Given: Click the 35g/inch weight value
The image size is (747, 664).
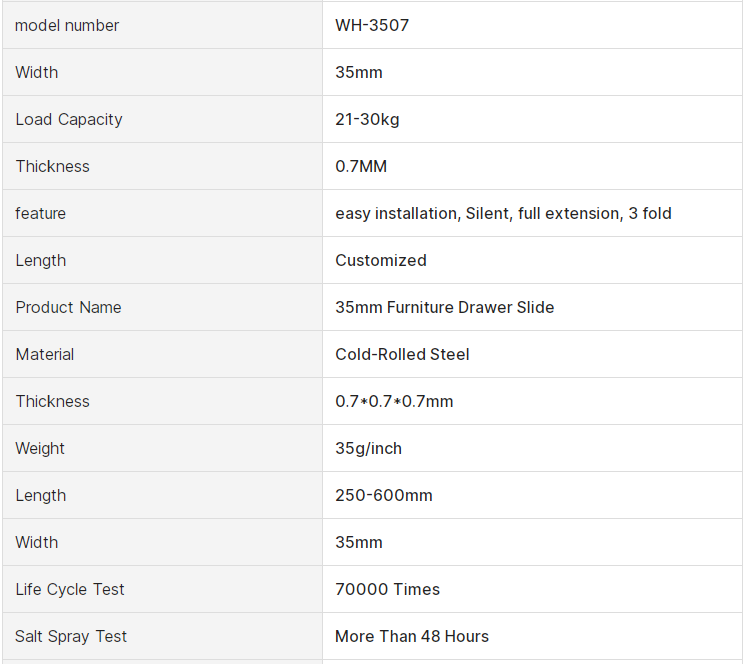Looking at the screenshot, I should 369,448.
